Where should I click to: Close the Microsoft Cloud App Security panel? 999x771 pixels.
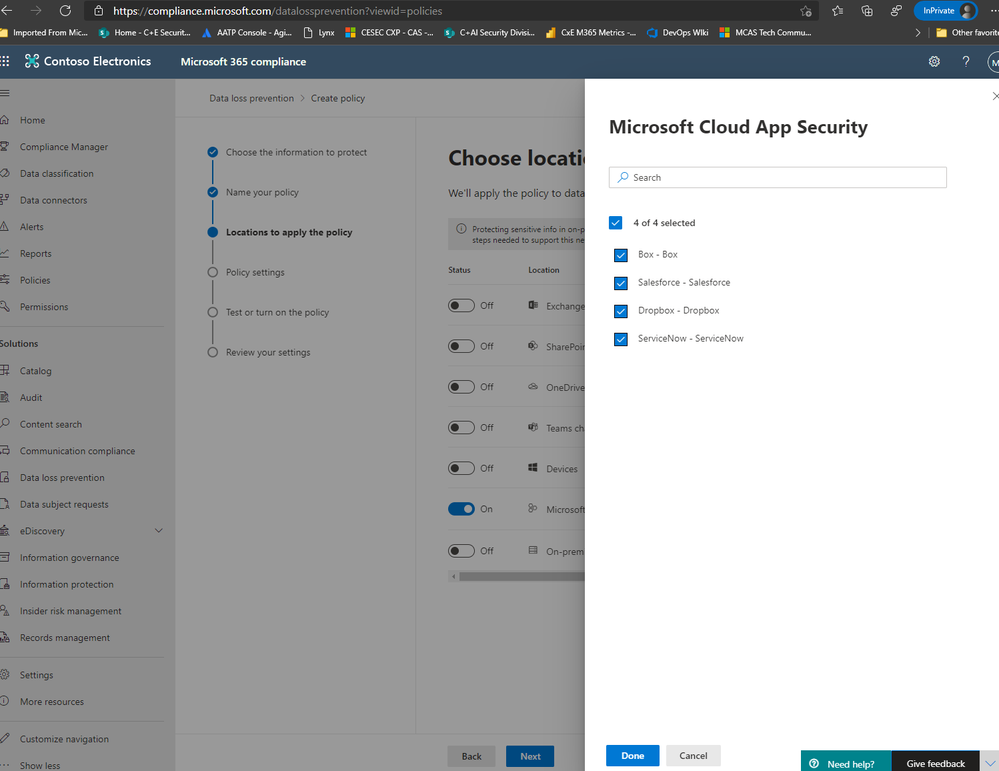(x=995, y=96)
